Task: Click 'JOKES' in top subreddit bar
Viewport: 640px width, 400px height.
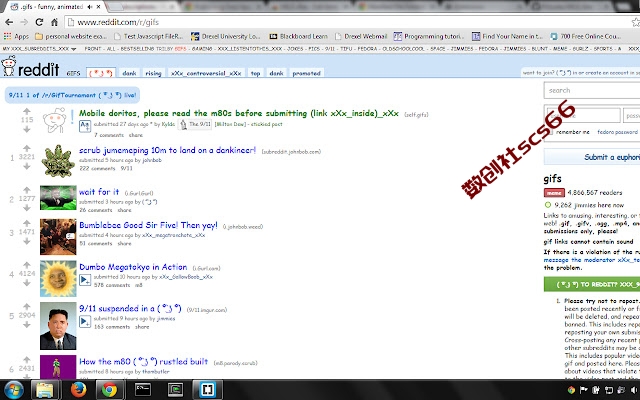Action: pyautogui.click(x=296, y=49)
